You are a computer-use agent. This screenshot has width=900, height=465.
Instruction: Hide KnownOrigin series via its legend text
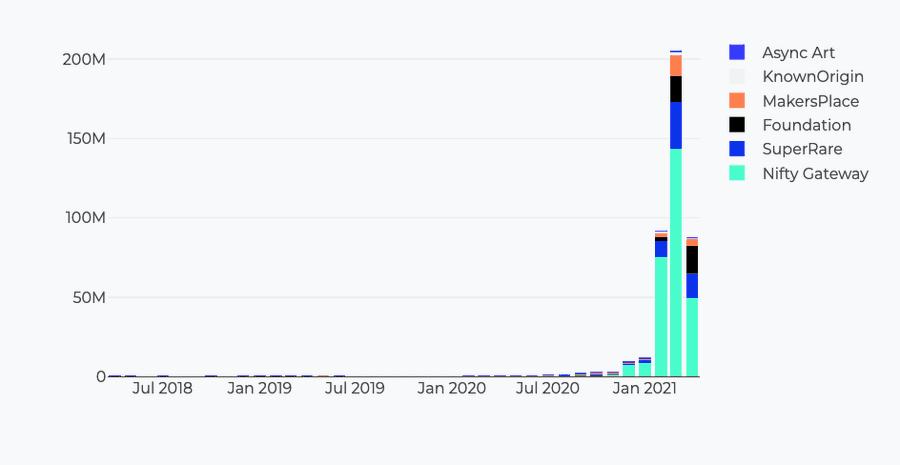point(812,76)
